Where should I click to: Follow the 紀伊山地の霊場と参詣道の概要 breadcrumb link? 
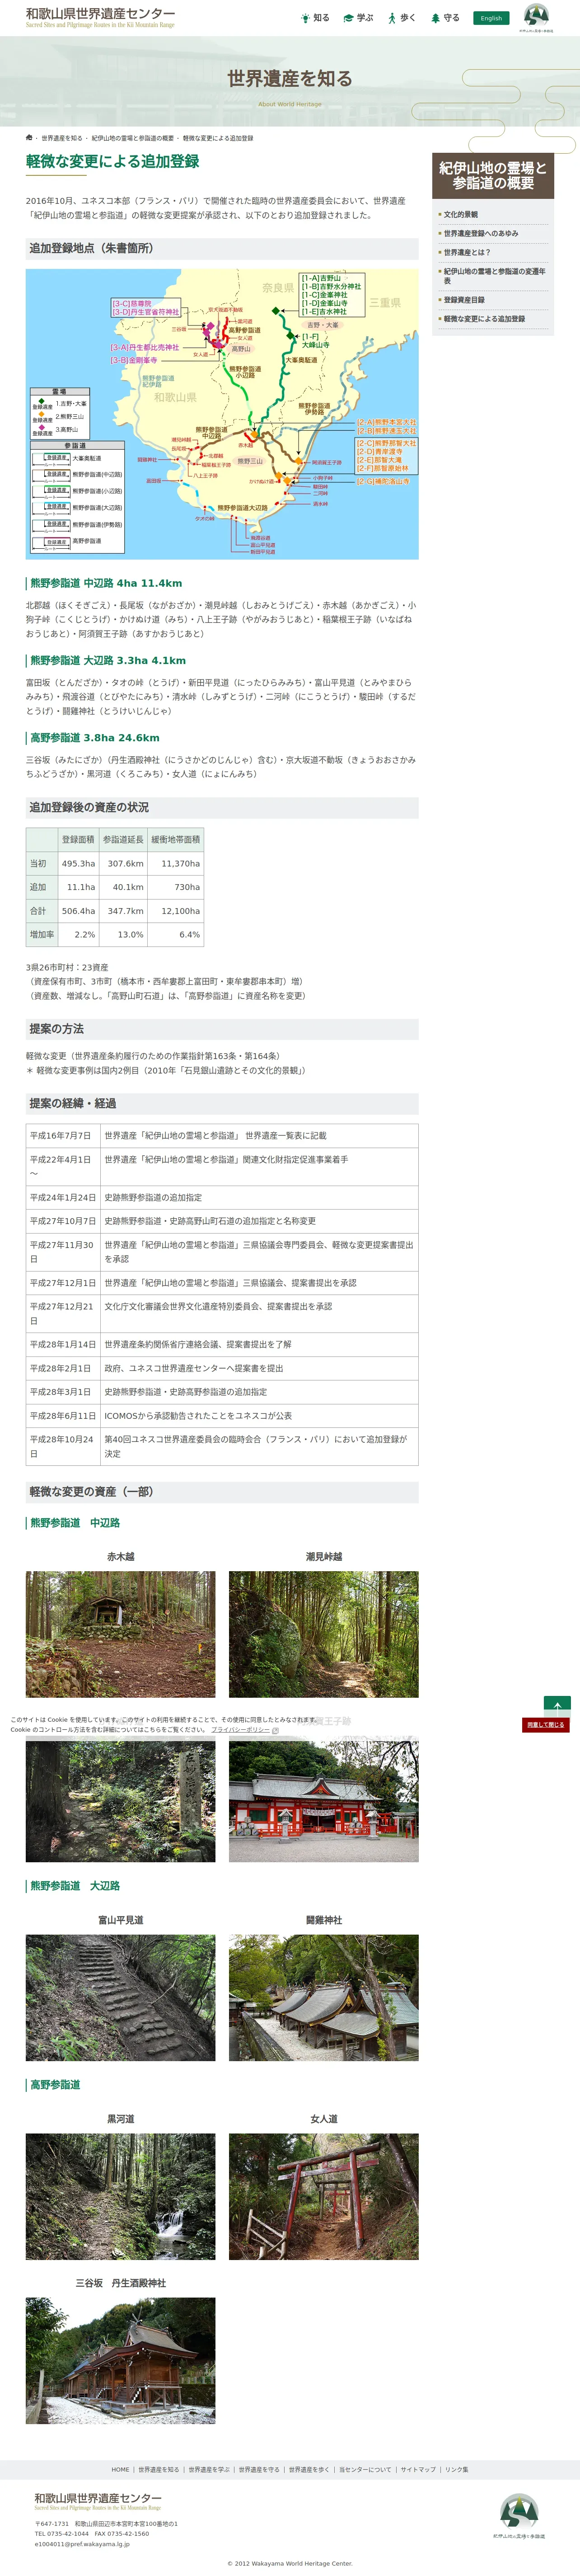pyautogui.click(x=132, y=138)
